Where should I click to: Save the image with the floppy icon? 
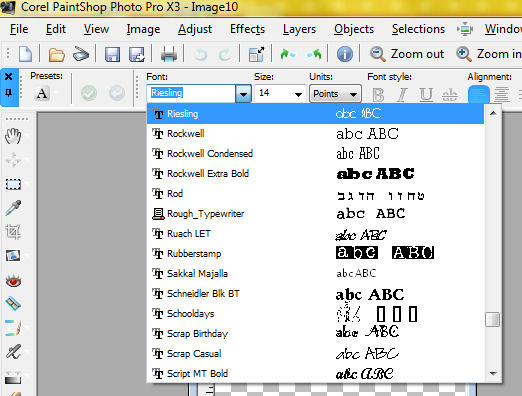tap(112, 54)
